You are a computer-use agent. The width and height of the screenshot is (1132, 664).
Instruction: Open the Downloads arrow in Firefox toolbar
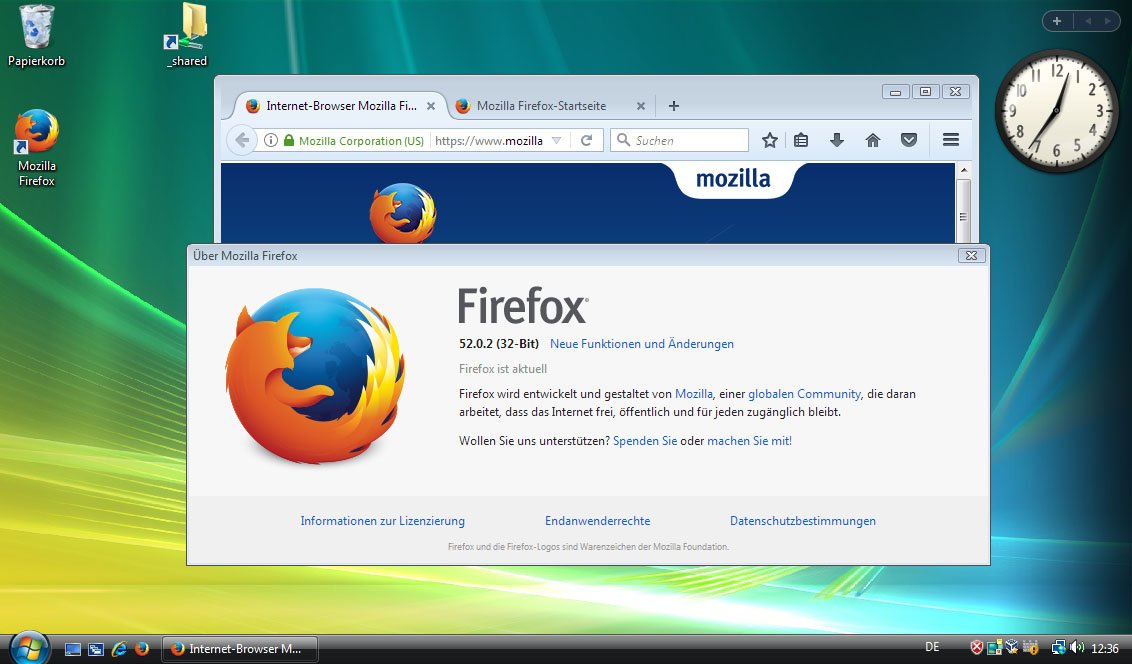click(x=837, y=140)
